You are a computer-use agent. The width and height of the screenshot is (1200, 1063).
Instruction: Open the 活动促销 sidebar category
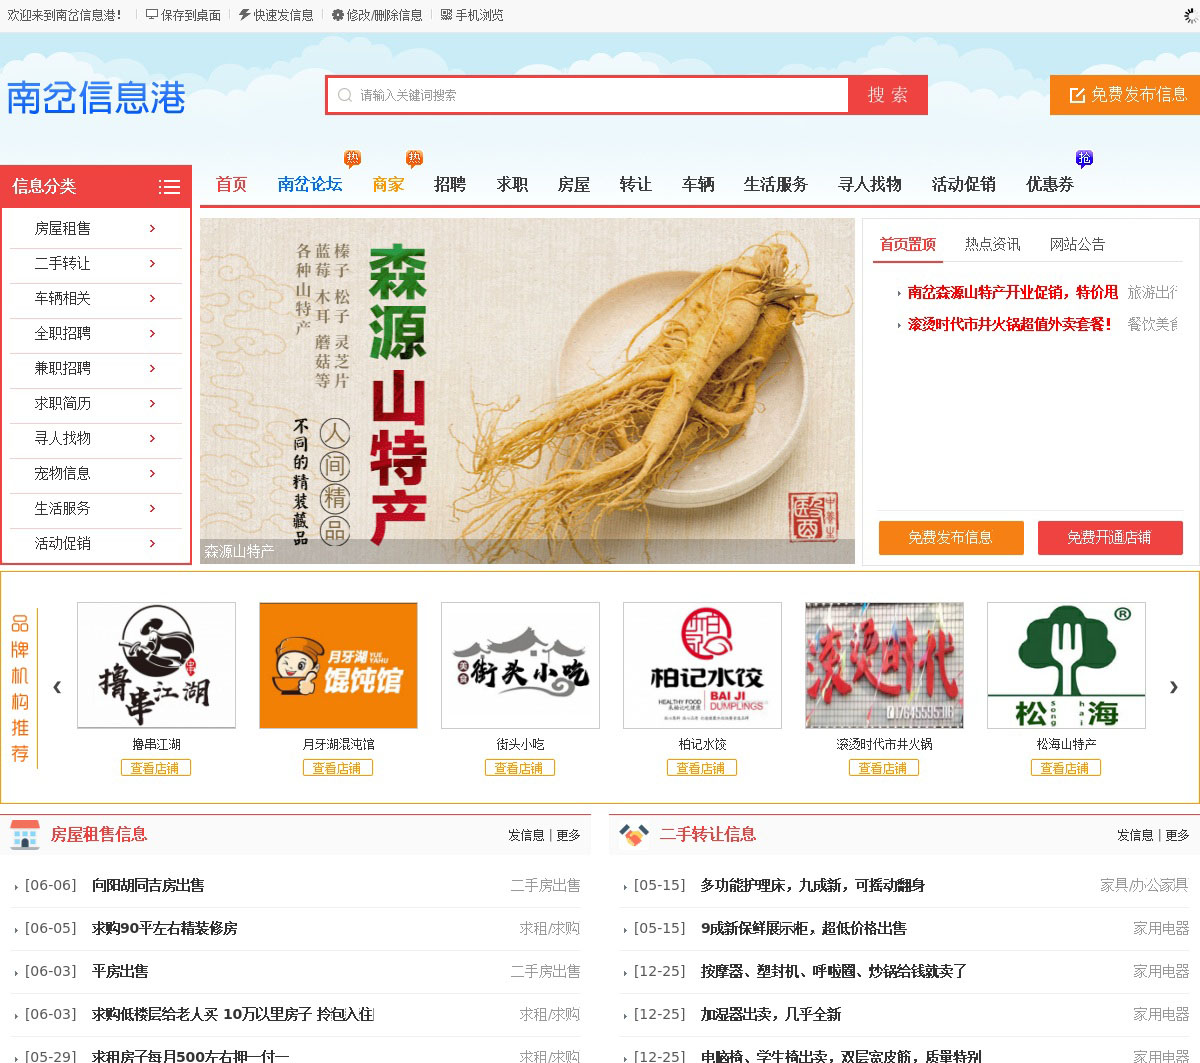[62, 544]
